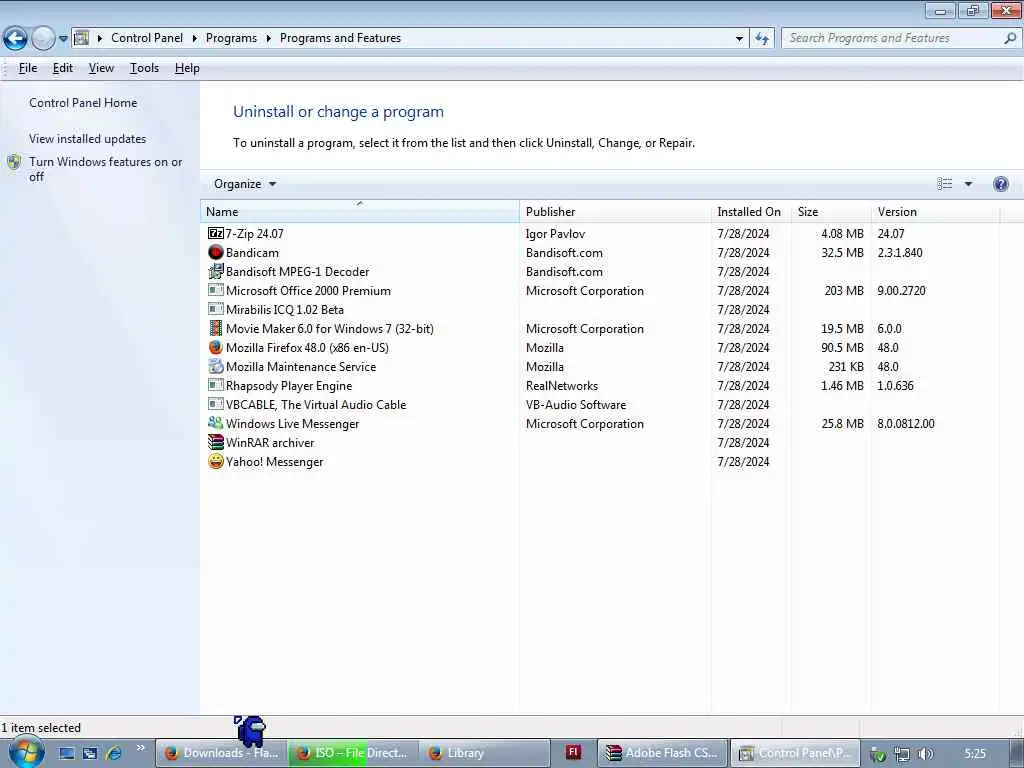Click the Mozilla Firefox 48.0 icon
Image resolution: width=1024 pixels, height=768 pixels.
[x=216, y=347]
